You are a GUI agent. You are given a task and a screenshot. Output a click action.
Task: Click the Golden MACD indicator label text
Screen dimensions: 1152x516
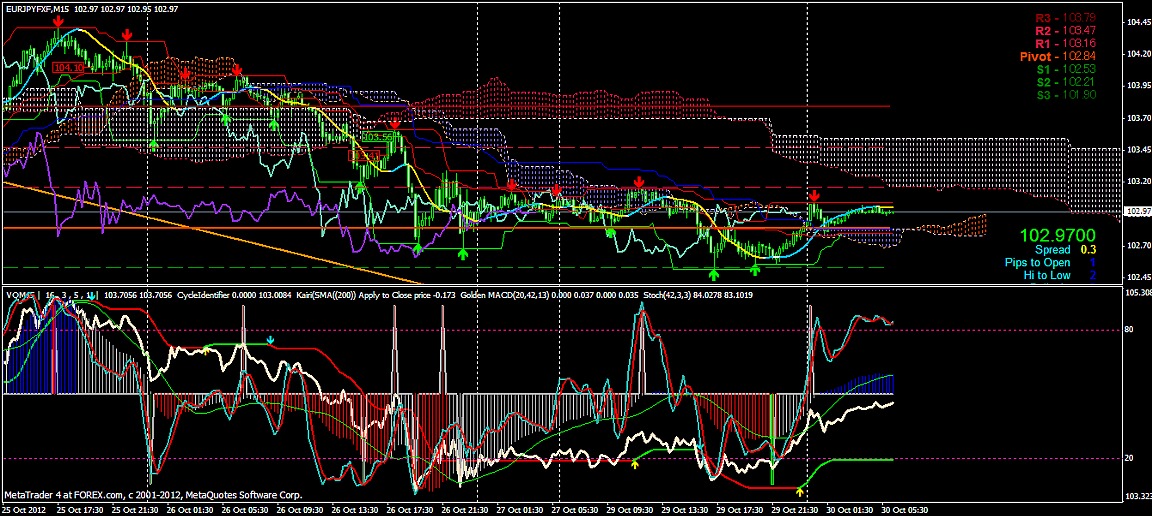tap(507, 296)
